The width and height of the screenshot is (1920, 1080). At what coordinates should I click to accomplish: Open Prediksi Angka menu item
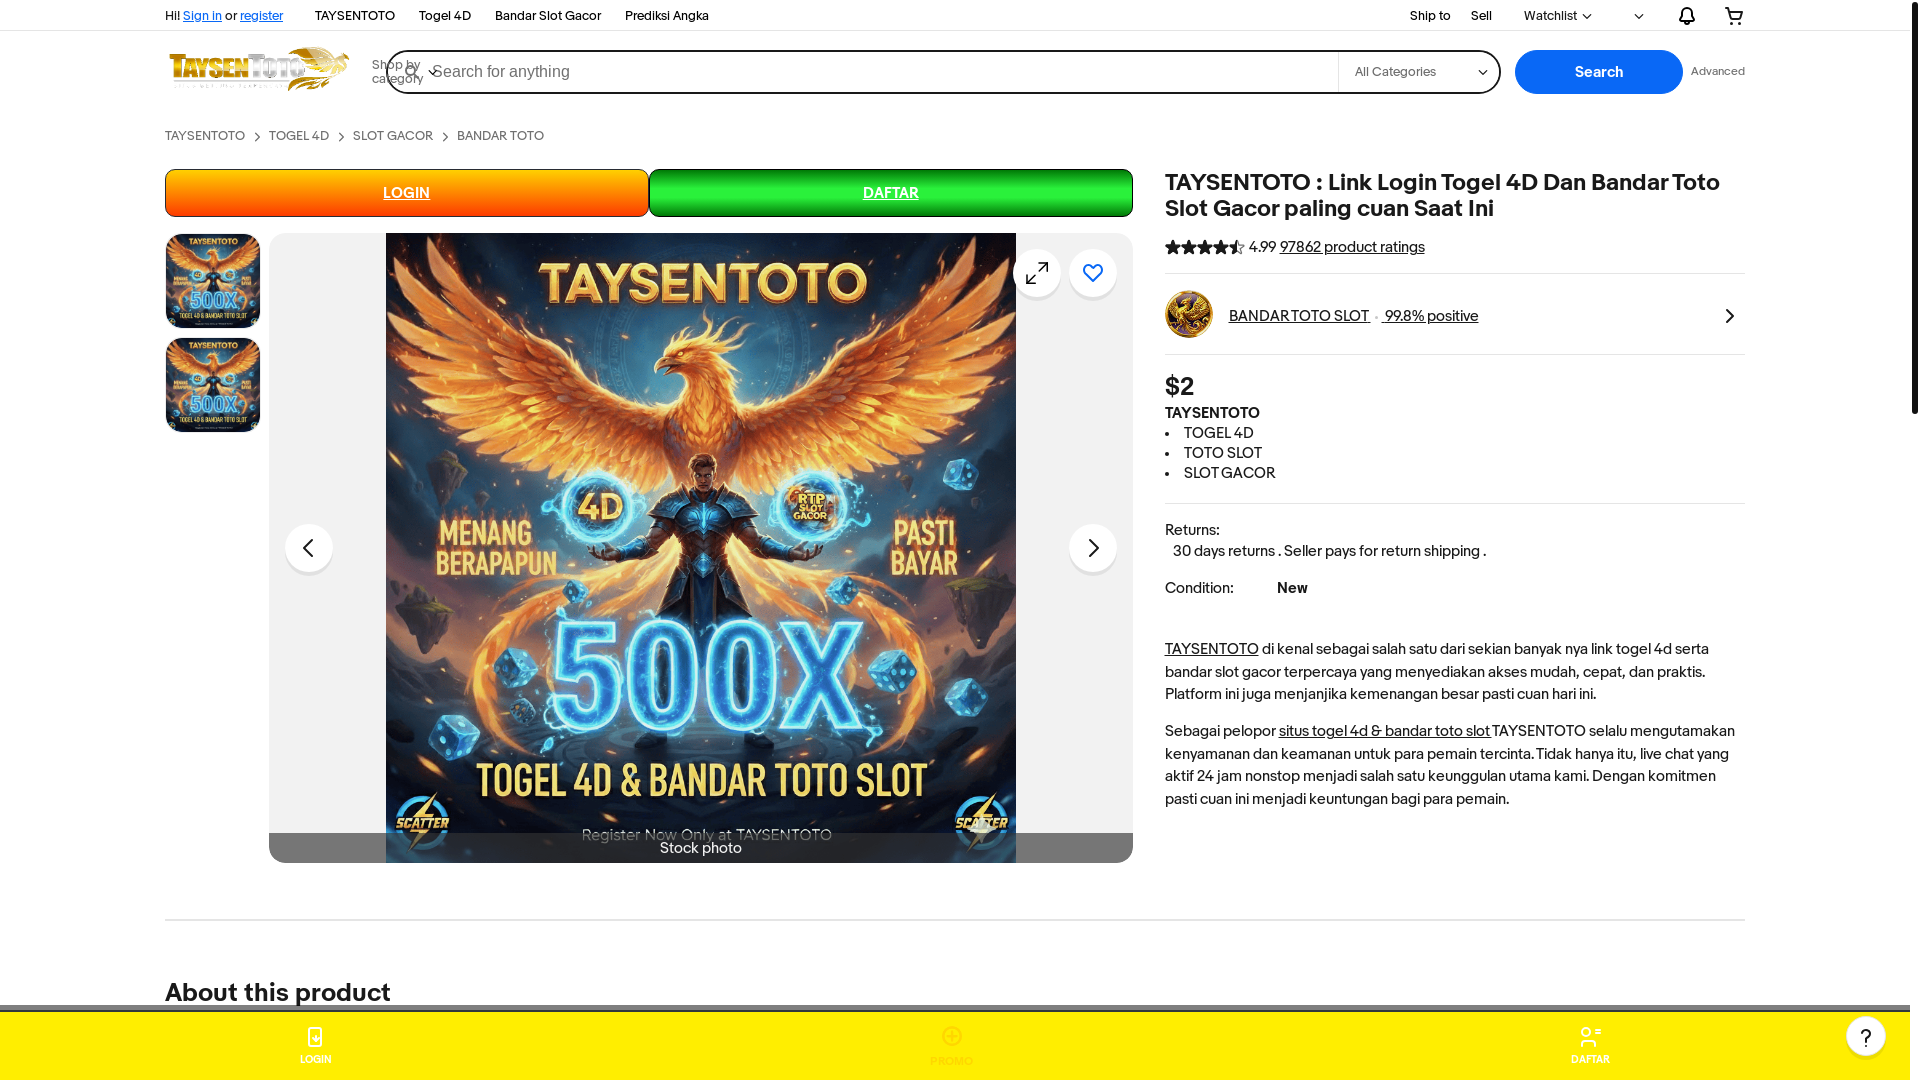point(667,16)
